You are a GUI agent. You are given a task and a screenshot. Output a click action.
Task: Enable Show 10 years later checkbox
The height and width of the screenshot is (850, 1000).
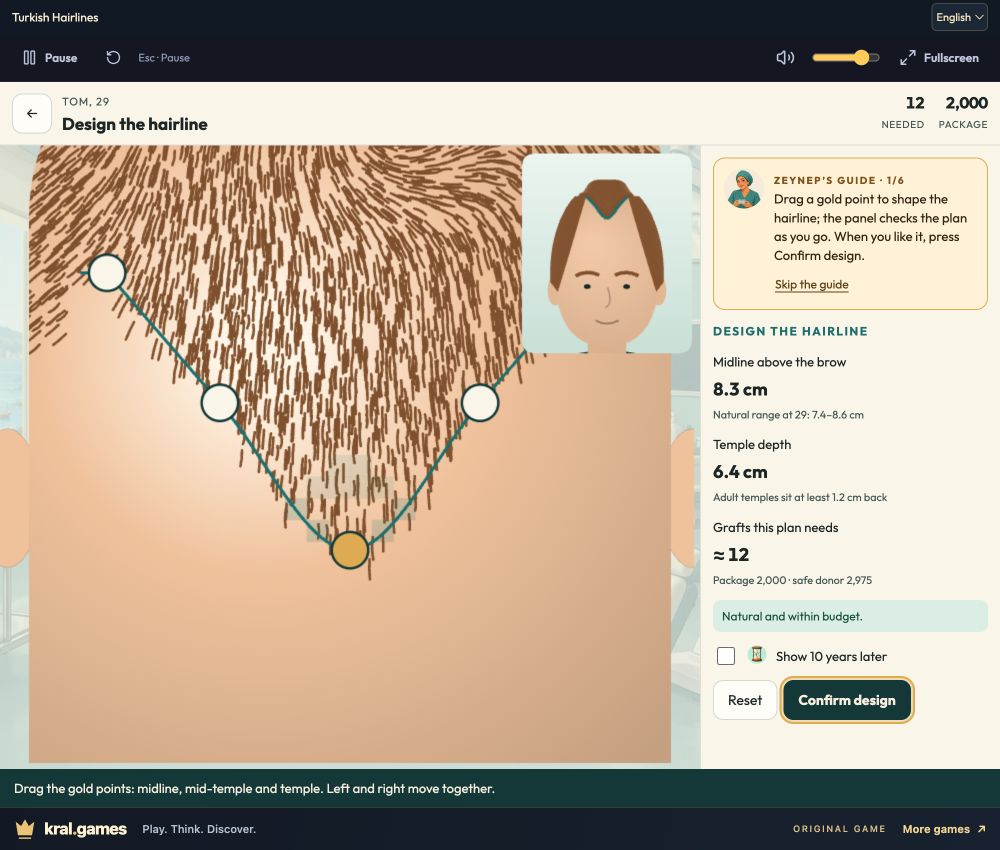click(x=726, y=656)
